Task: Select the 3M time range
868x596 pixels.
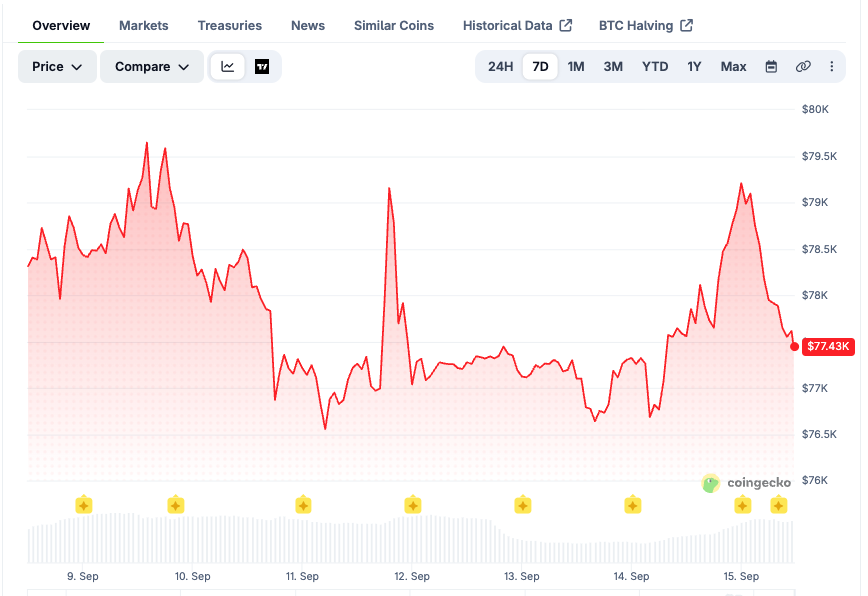Action: [x=613, y=66]
